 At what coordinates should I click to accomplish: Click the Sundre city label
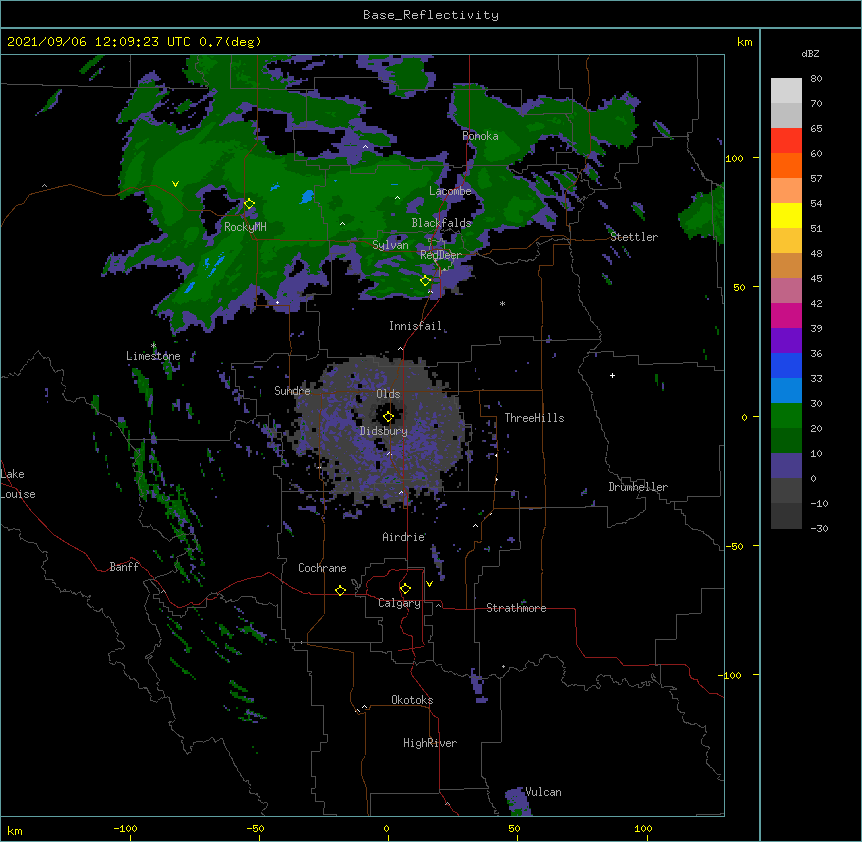292,391
